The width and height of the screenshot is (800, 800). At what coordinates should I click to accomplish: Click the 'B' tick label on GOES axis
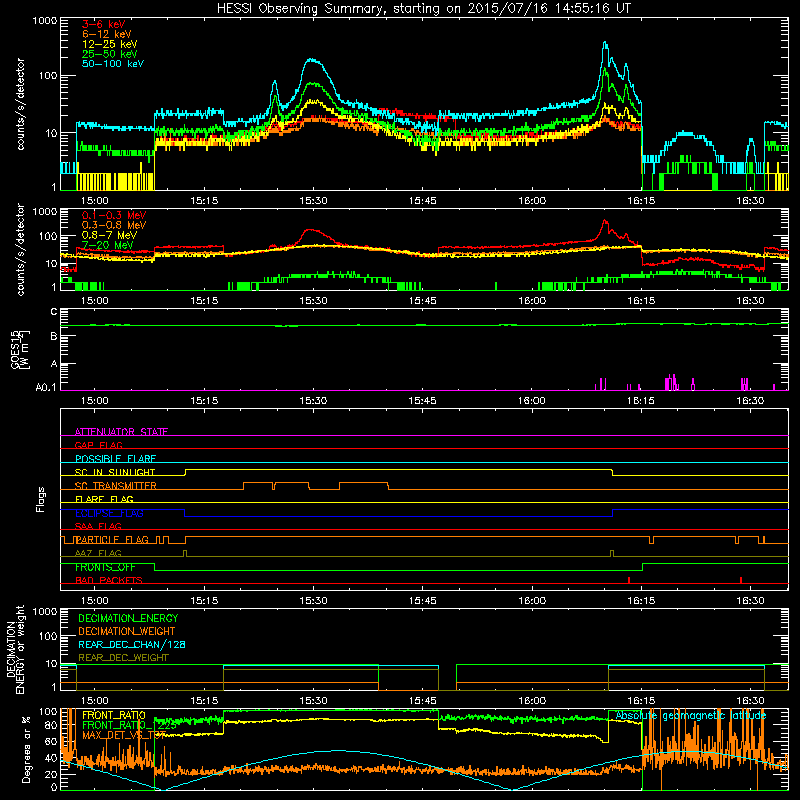[x=54, y=336]
